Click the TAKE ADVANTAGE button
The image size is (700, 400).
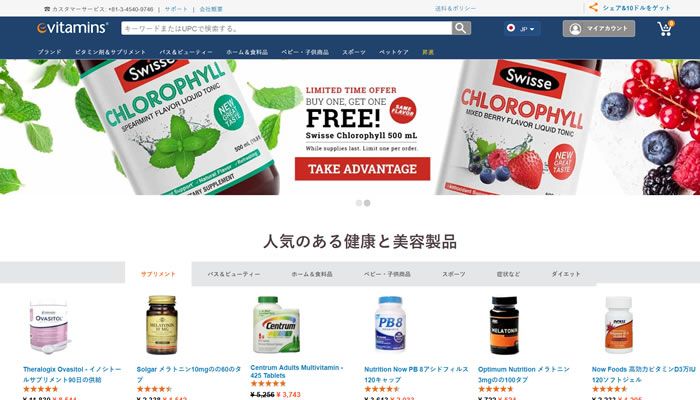[x=362, y=169]
